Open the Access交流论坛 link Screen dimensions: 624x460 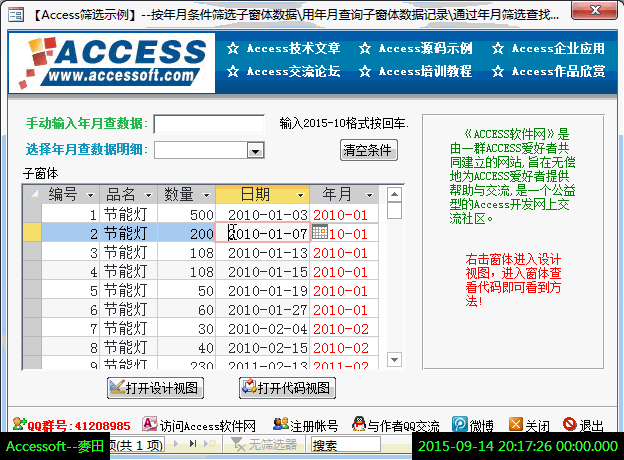(x=284, y=72)
